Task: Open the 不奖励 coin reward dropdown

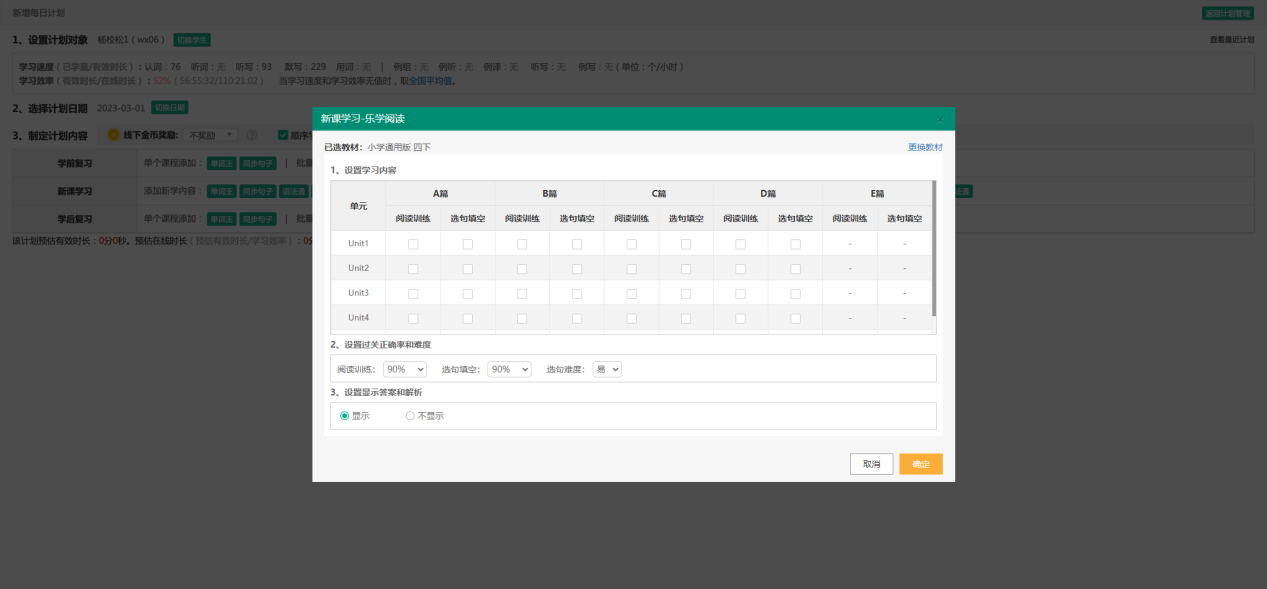Action: click(211, 135)
